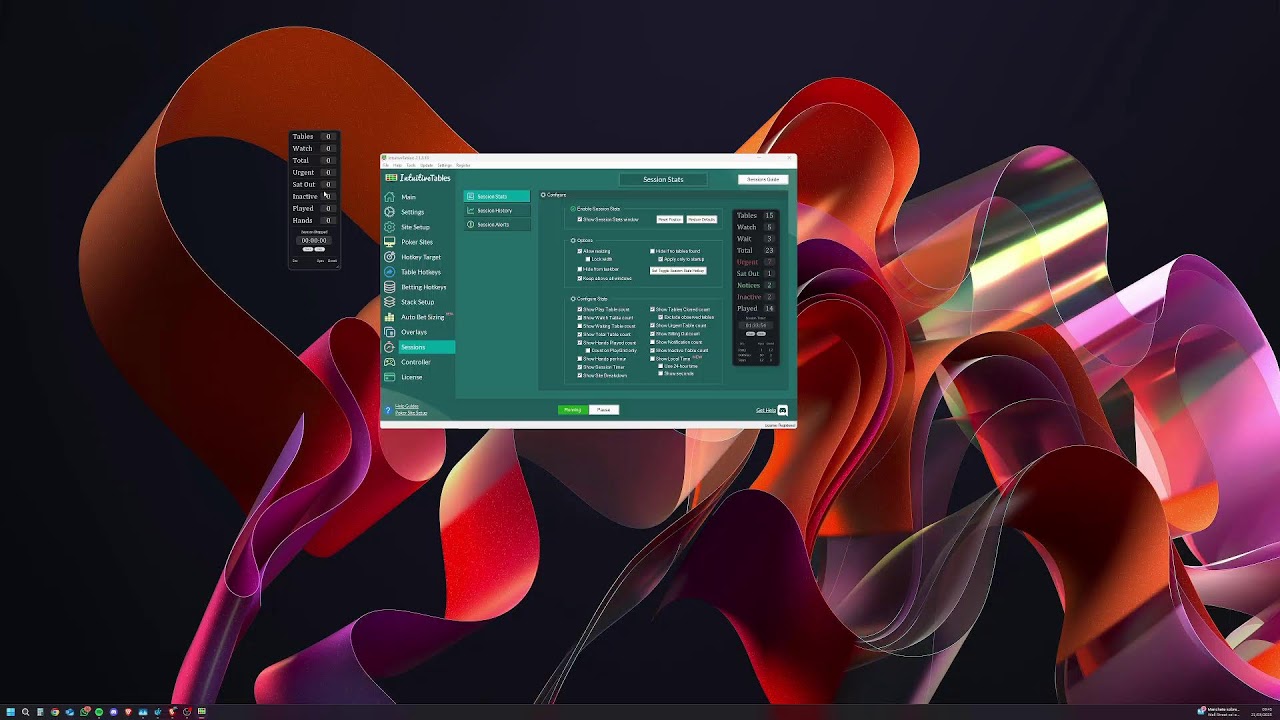Click the Pause button
The width and height of the screenshot is (1280, 720).
[604, 410]
